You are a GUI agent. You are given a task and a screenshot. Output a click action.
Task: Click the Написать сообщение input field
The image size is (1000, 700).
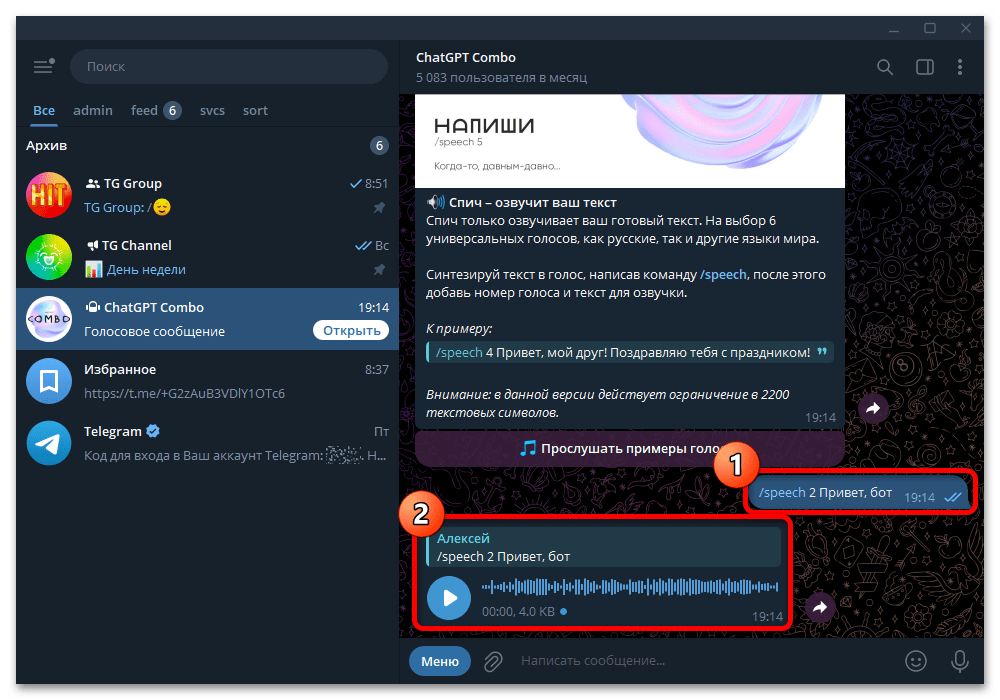click(x=705, y=661)
